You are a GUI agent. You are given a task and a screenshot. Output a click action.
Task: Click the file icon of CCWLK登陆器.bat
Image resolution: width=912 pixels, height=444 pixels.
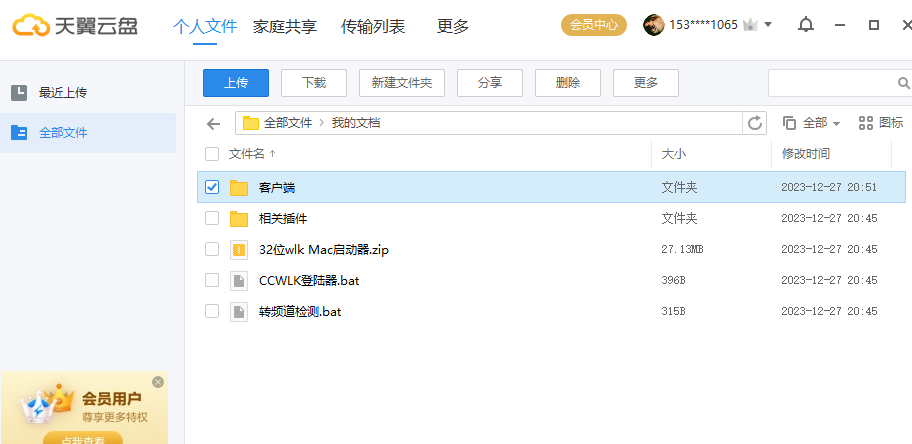239,280
